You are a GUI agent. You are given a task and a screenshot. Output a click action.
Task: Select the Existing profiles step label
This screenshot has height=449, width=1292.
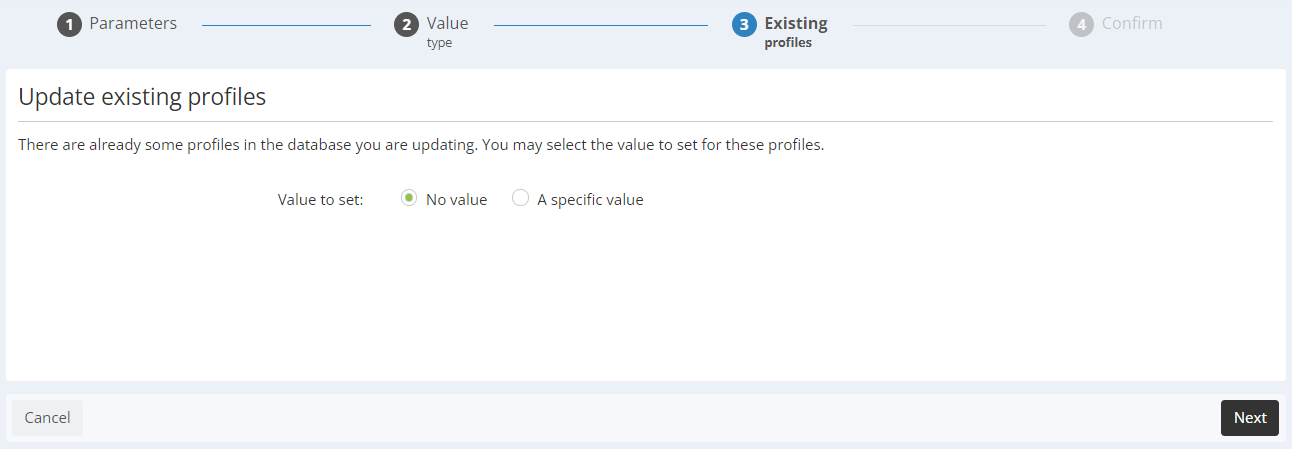coord(796,31)
